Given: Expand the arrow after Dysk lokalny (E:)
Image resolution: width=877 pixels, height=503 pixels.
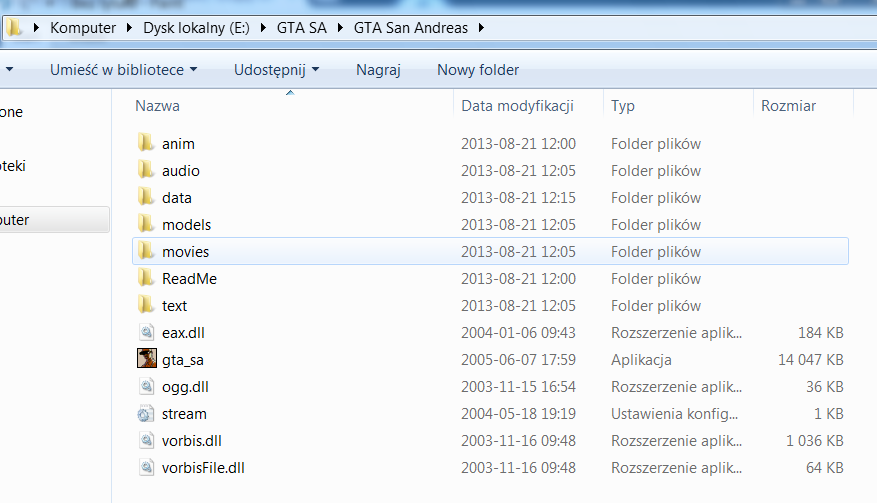Looking at the screenshot, I should coord(263,27).
